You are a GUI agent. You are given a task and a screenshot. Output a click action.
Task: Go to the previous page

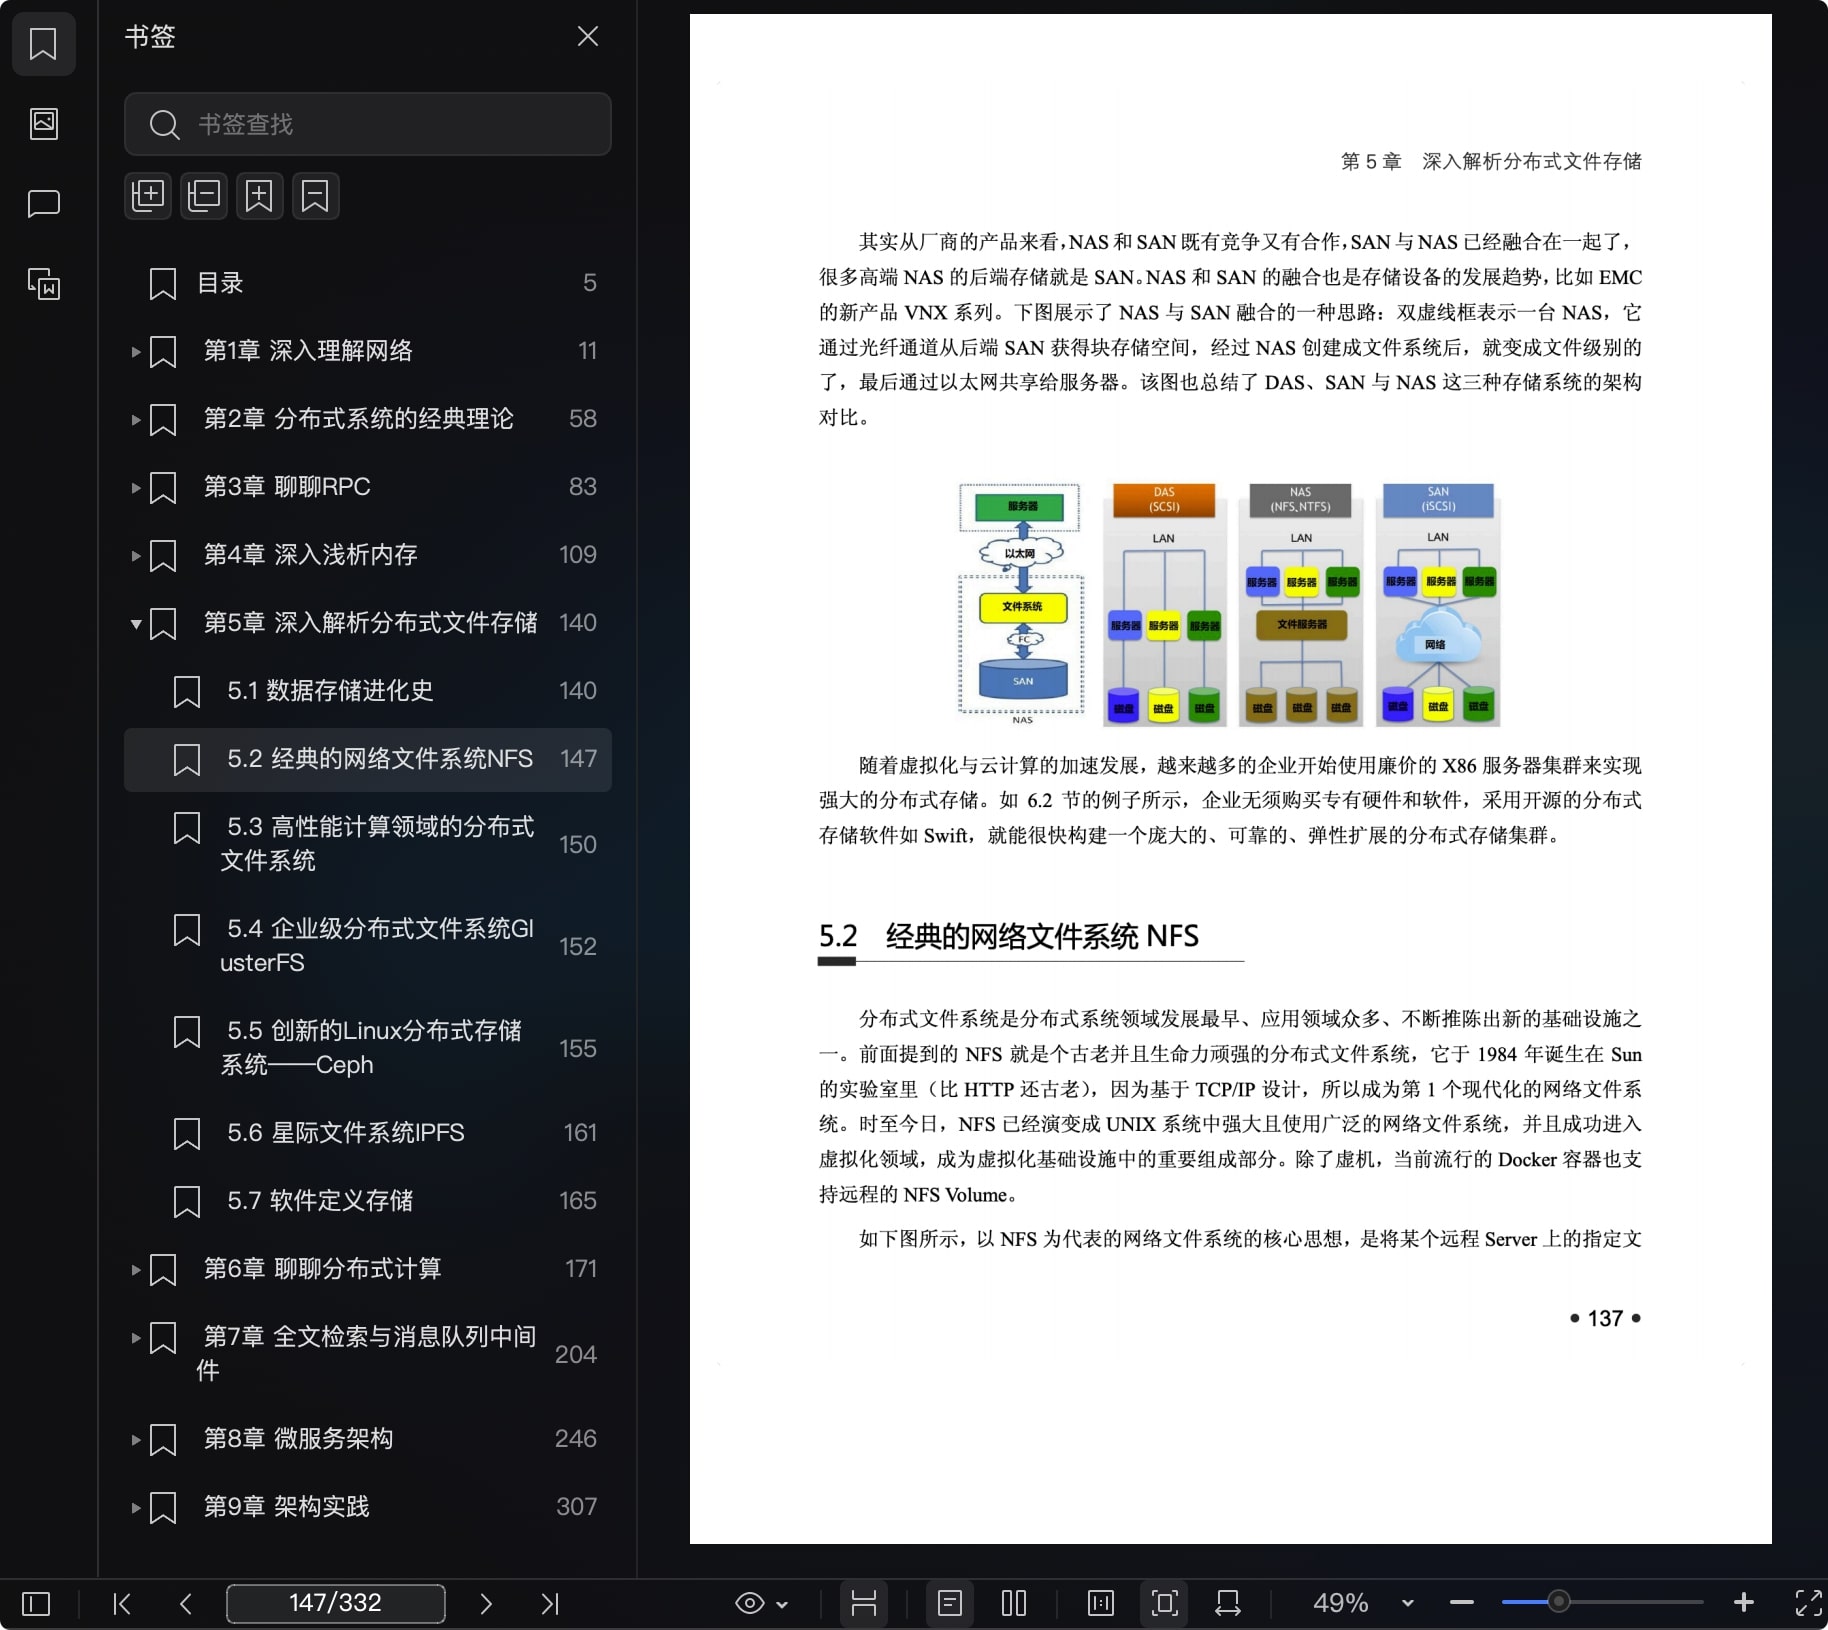(186, 1604)
